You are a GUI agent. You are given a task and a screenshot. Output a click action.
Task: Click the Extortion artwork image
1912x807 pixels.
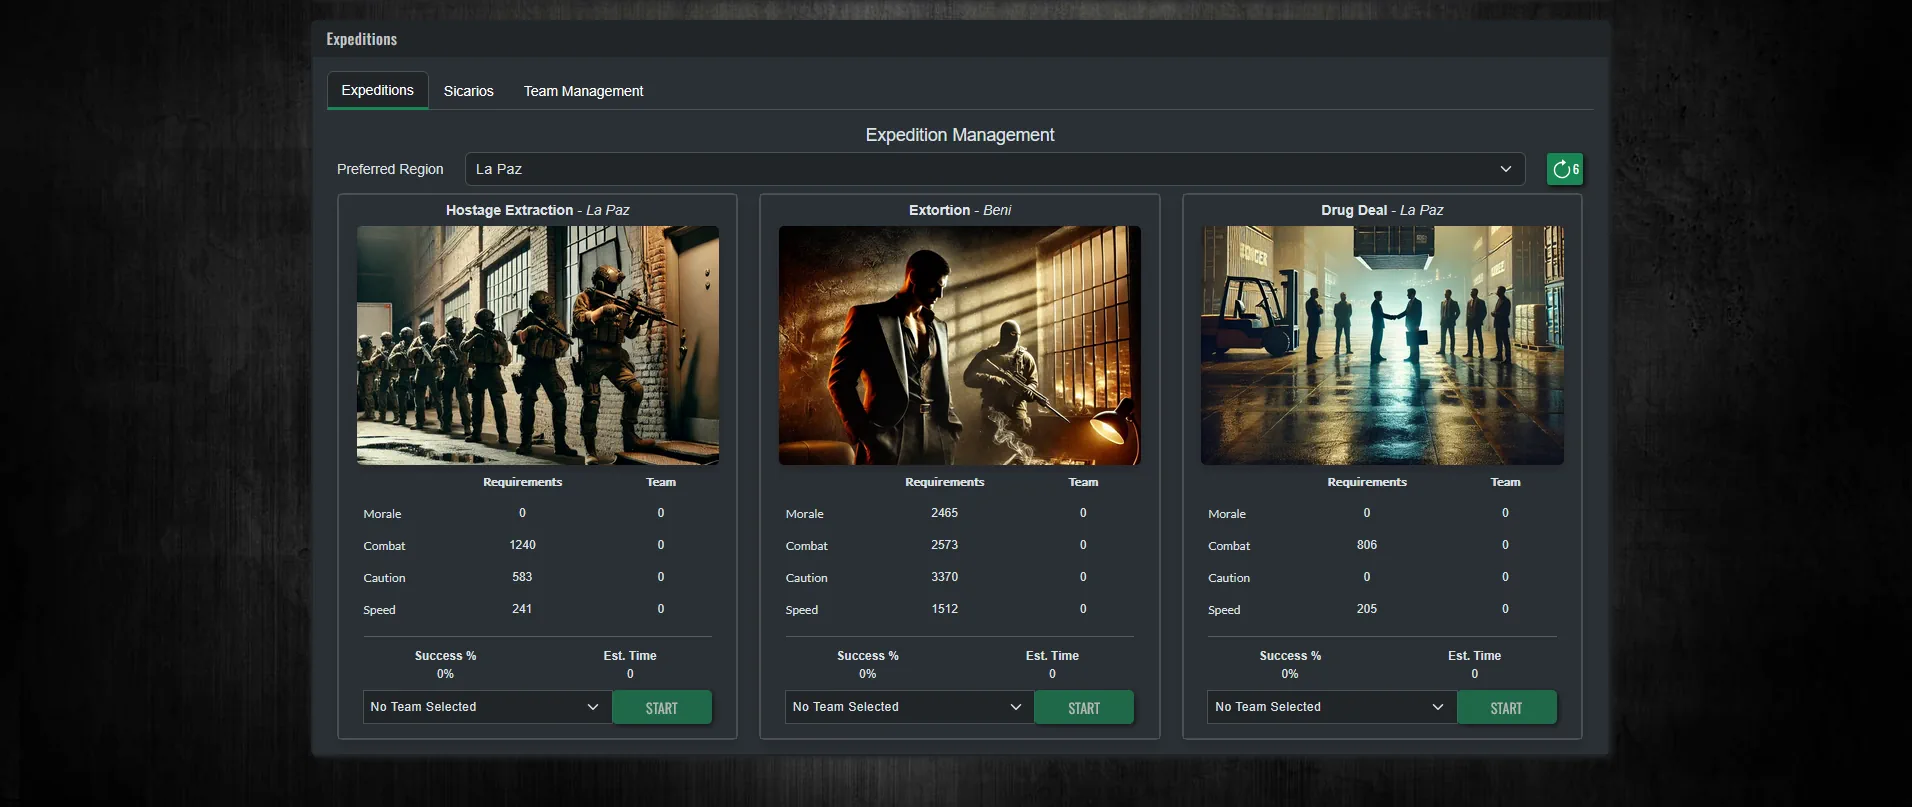[960, 345]
